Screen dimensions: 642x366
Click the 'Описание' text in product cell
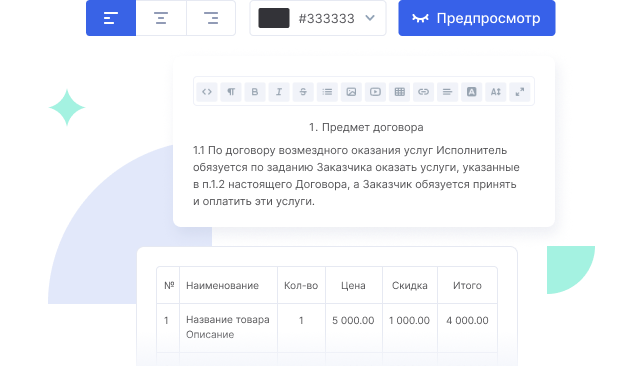point(210,334)
